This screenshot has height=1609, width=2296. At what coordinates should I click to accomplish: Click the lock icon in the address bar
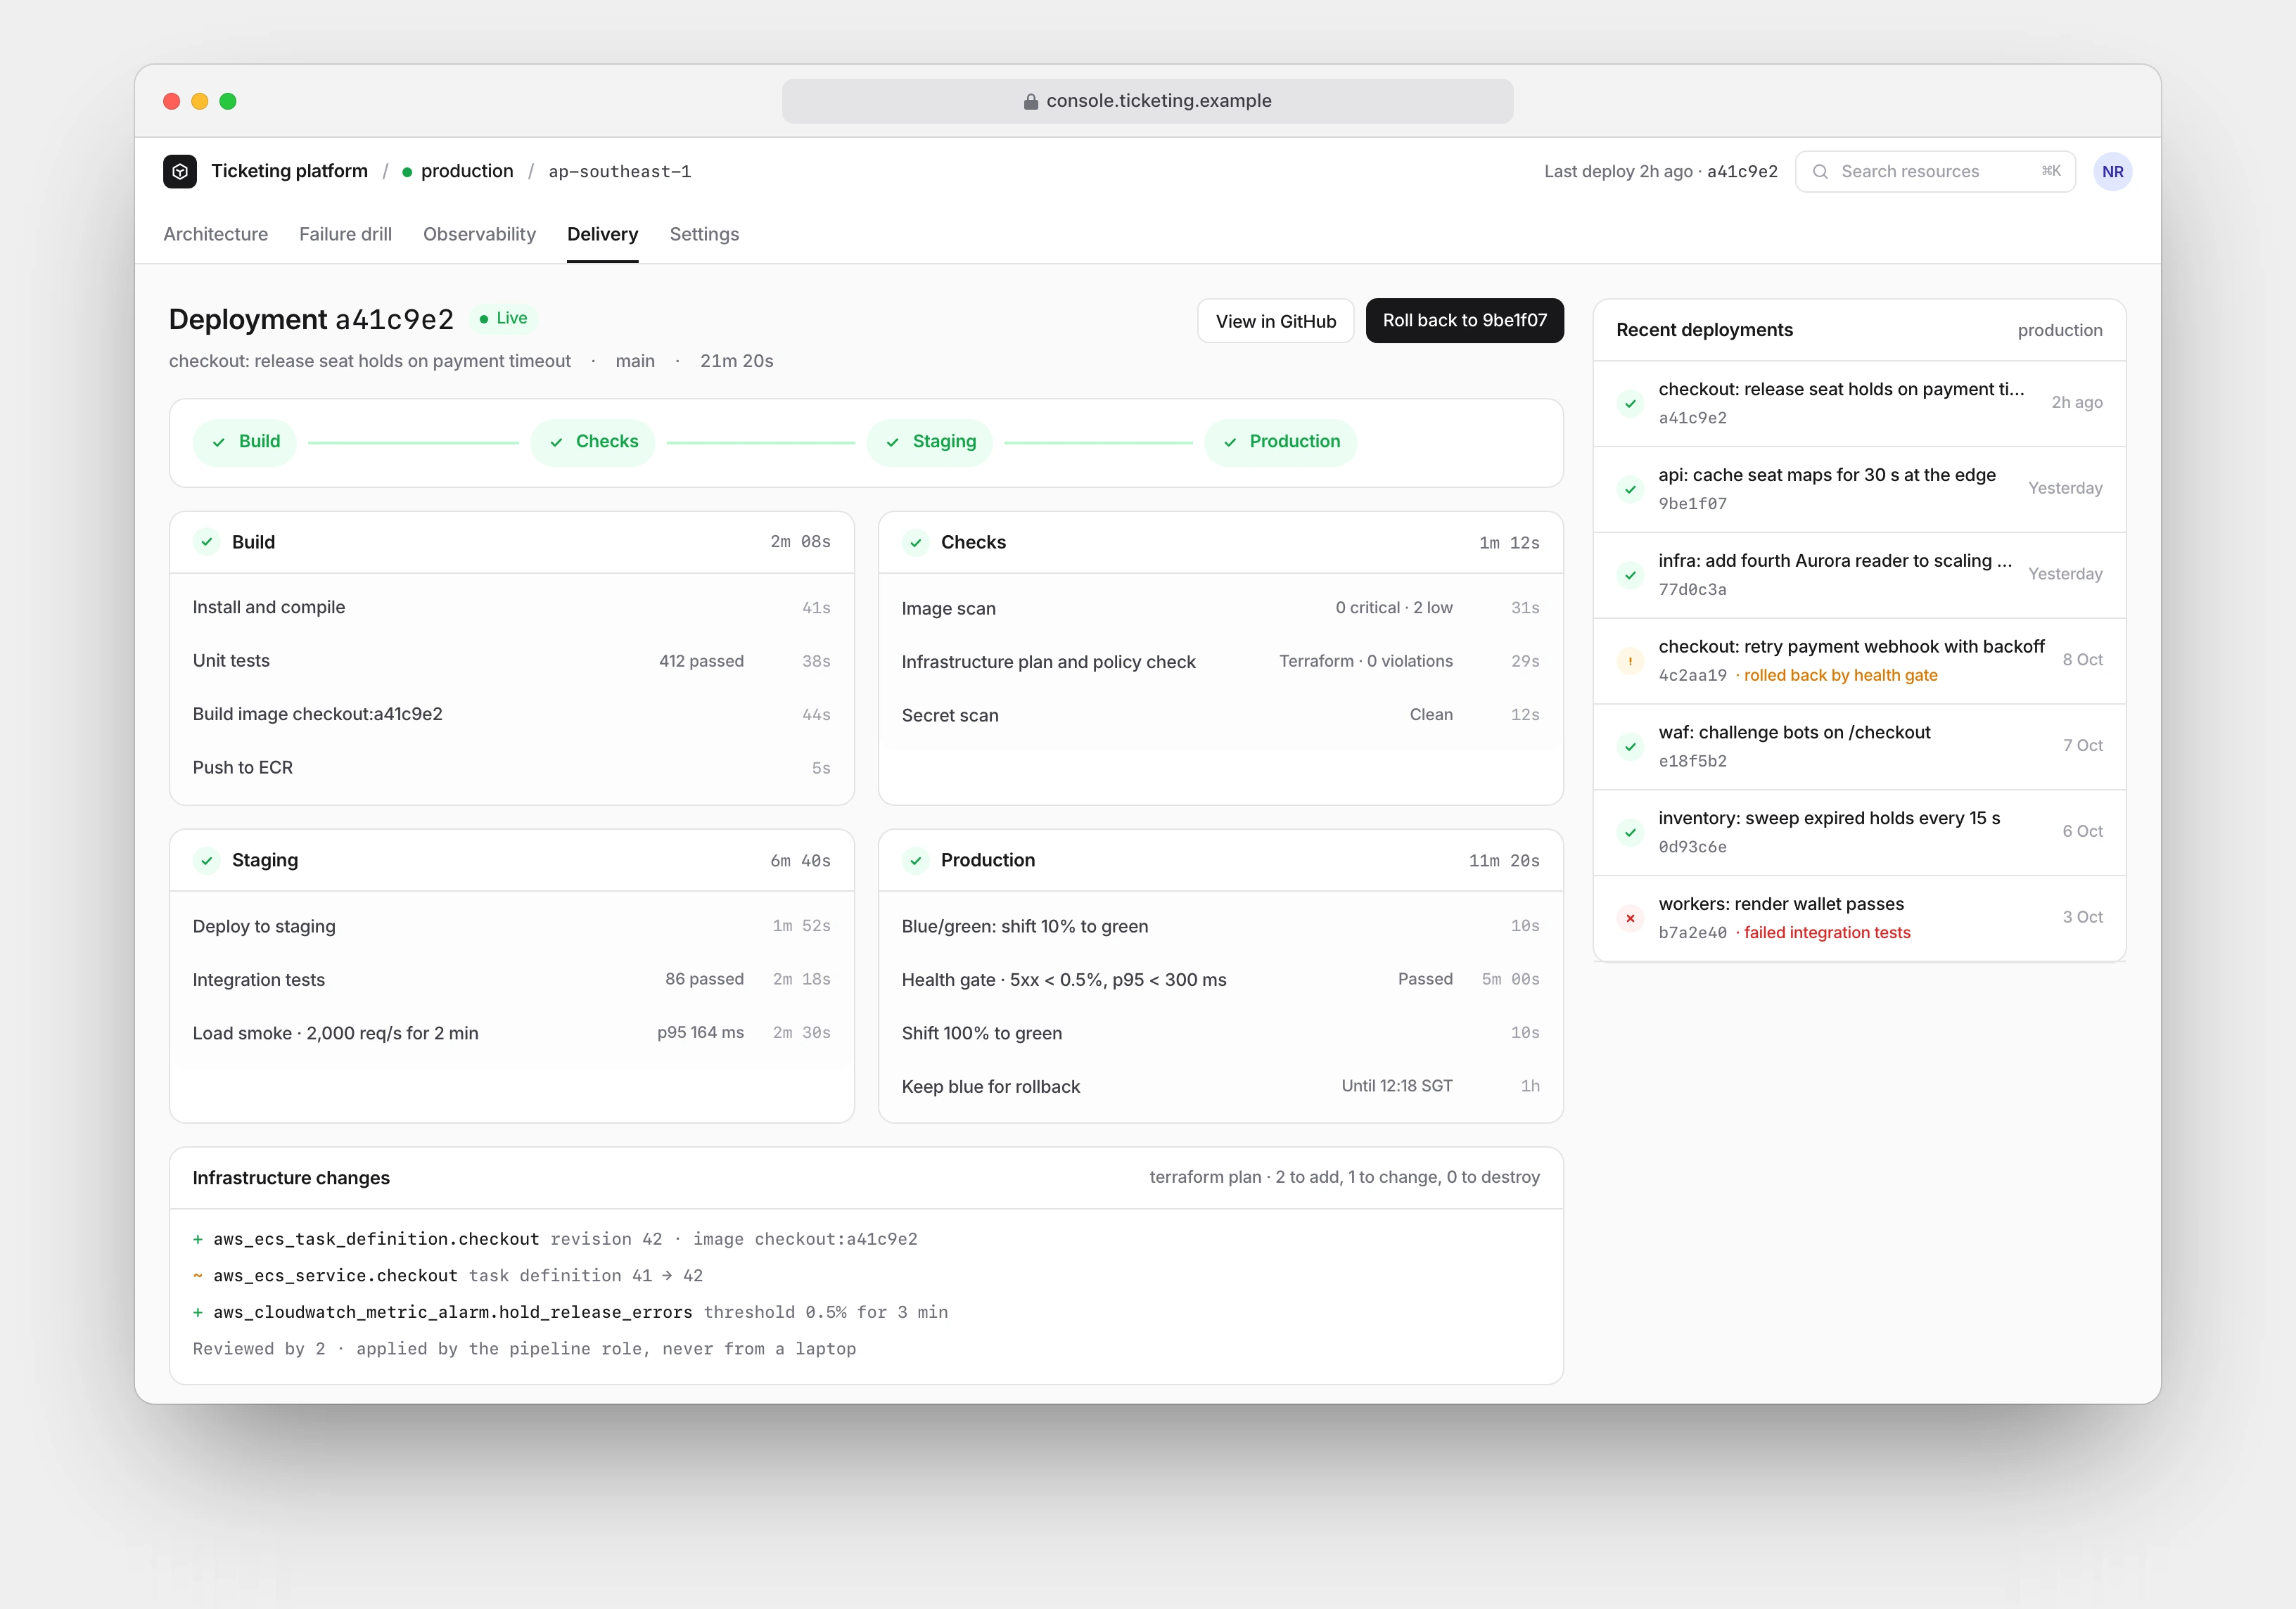point(1031,101)
